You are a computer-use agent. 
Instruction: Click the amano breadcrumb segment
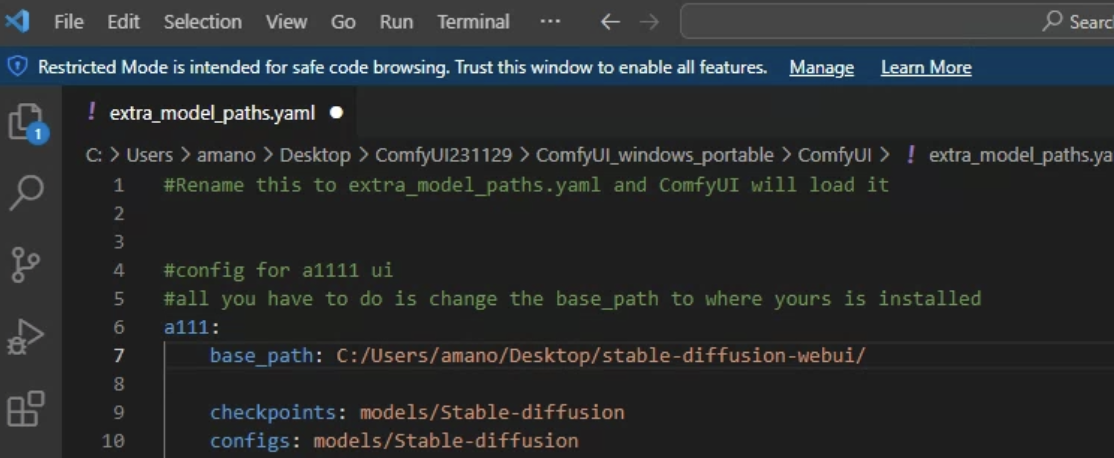tap(227, 155)
